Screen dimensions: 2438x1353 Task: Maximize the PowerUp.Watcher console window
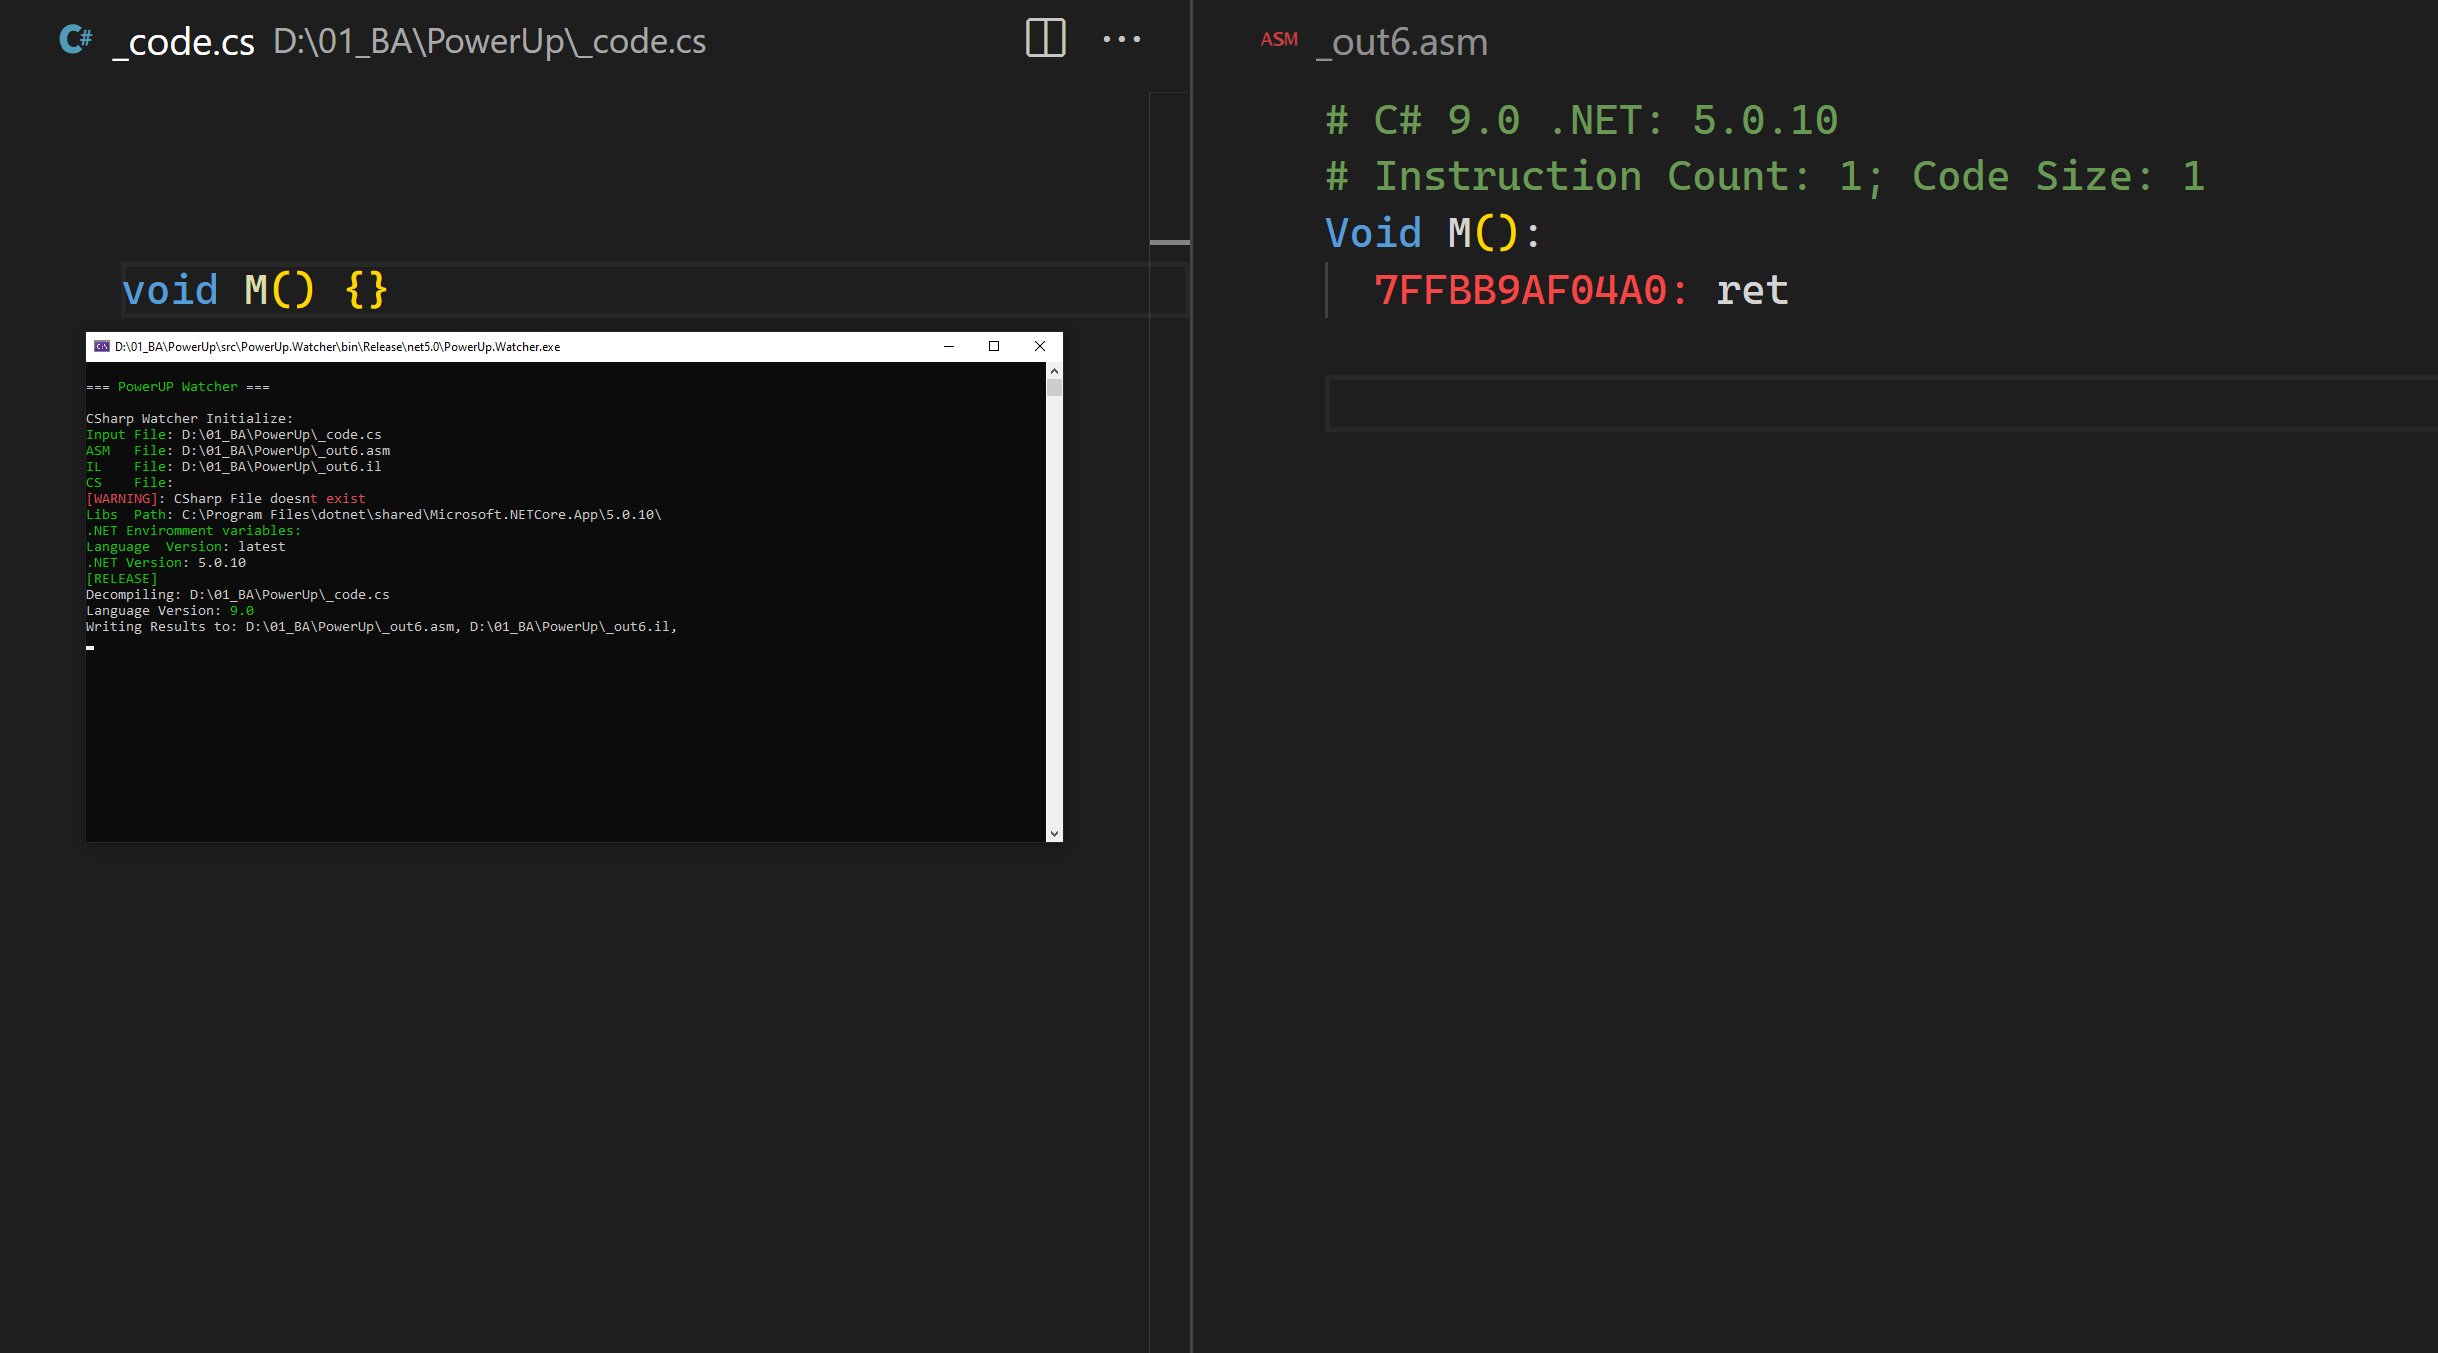994,346
